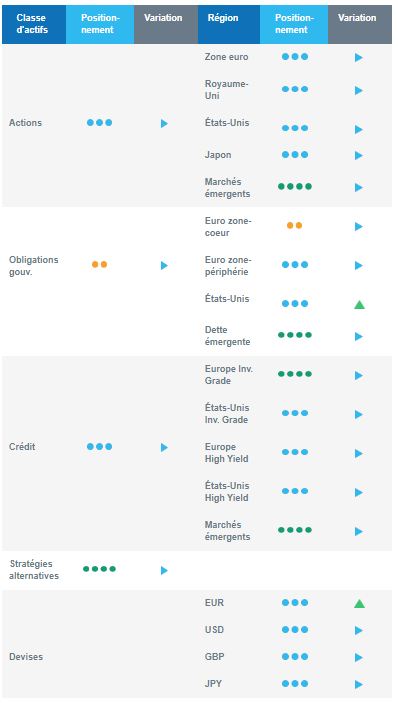Click green dots for Stratégies alternatives
The width and height of the screenshot is (398, 703).
pyautogui.click(x=100, y=569)
